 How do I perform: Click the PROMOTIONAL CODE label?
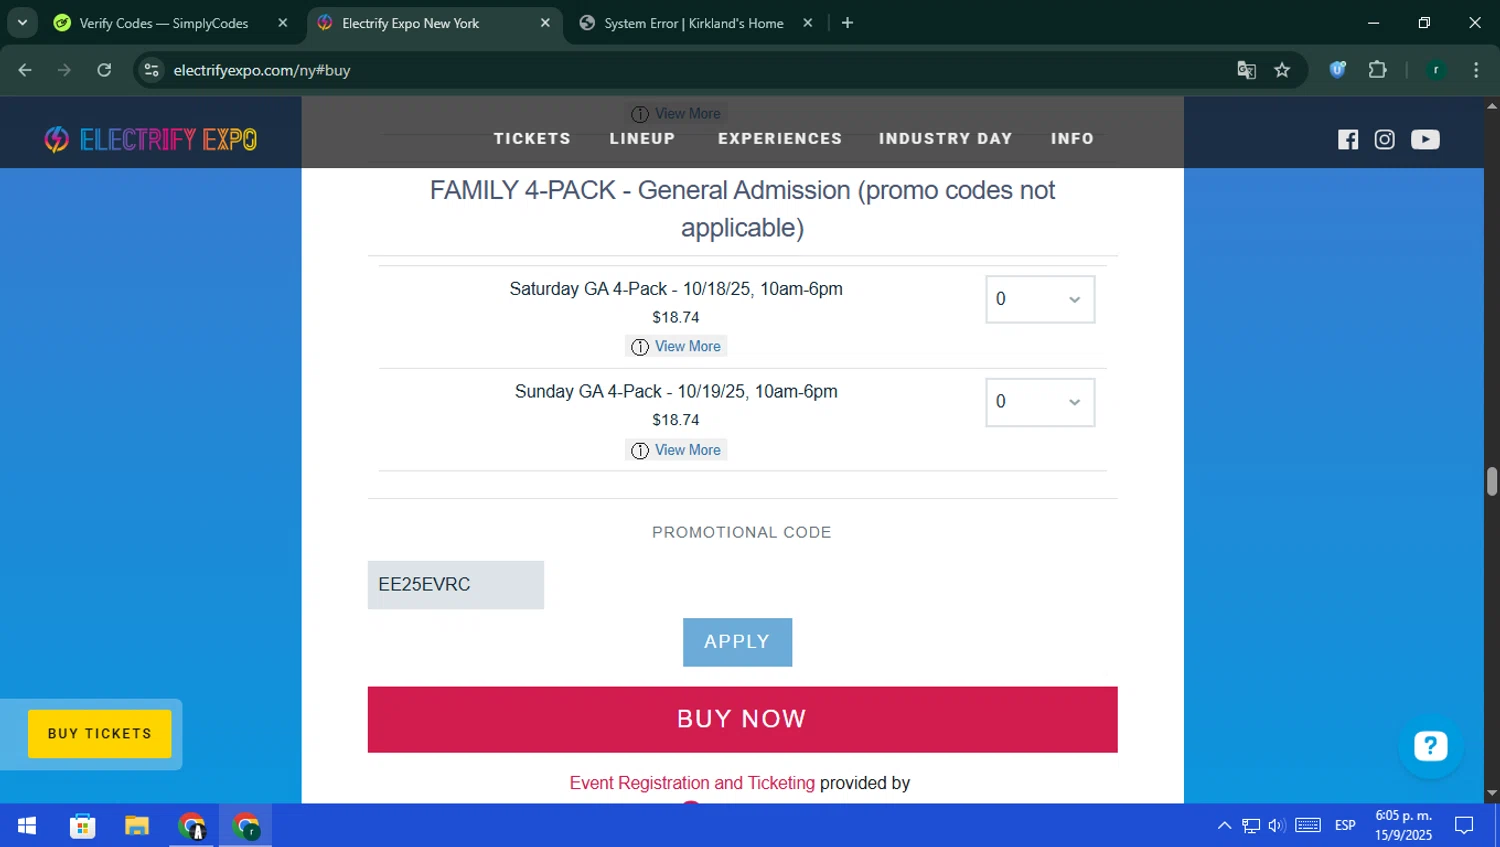pyautogui.click(x=742, y=533)
